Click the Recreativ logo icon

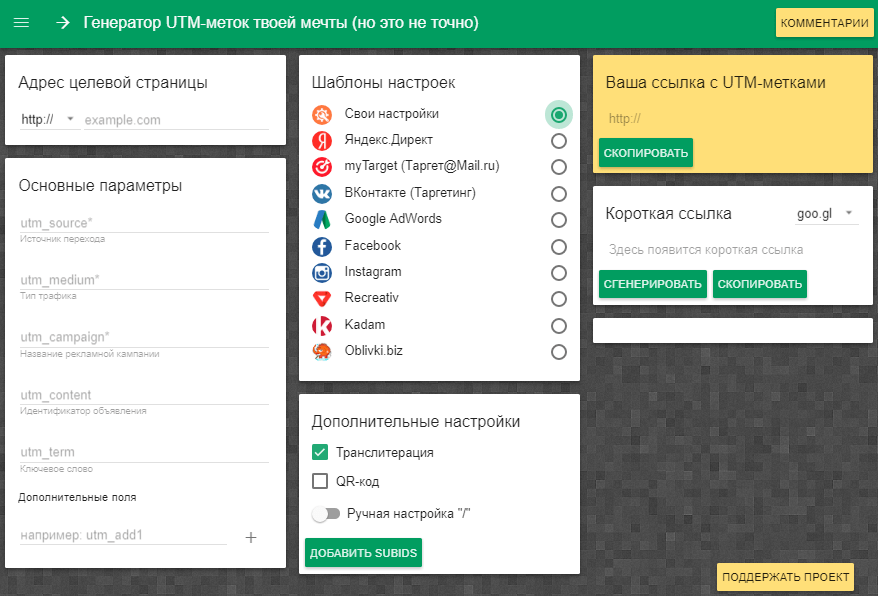click(x=322, y=299)
